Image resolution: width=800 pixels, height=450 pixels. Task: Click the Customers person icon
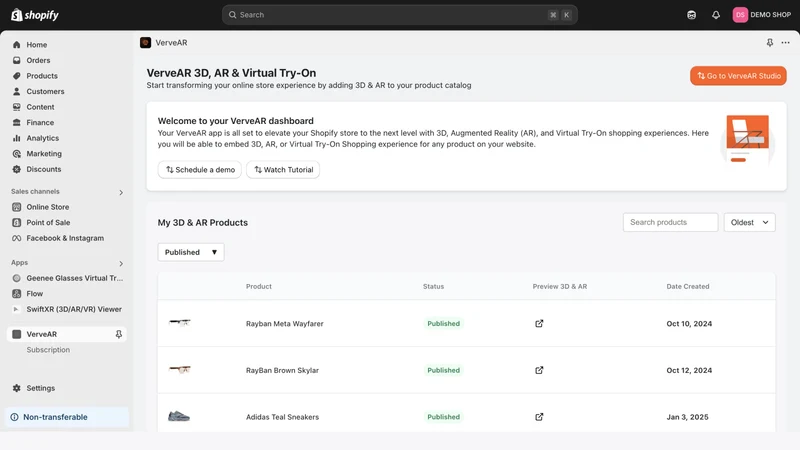pyautogui.click(x=17, y=91)
